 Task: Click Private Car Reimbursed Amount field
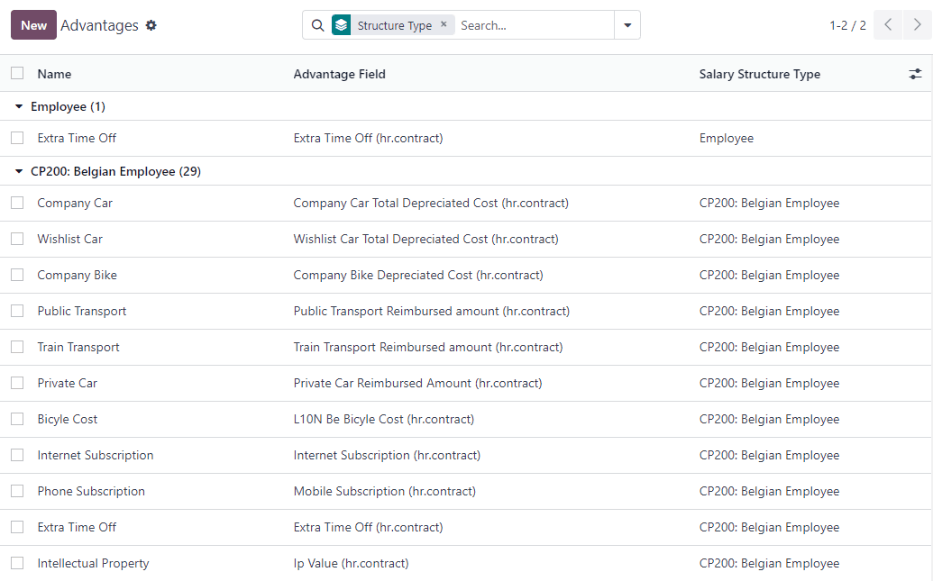click(x=418, y=383)
